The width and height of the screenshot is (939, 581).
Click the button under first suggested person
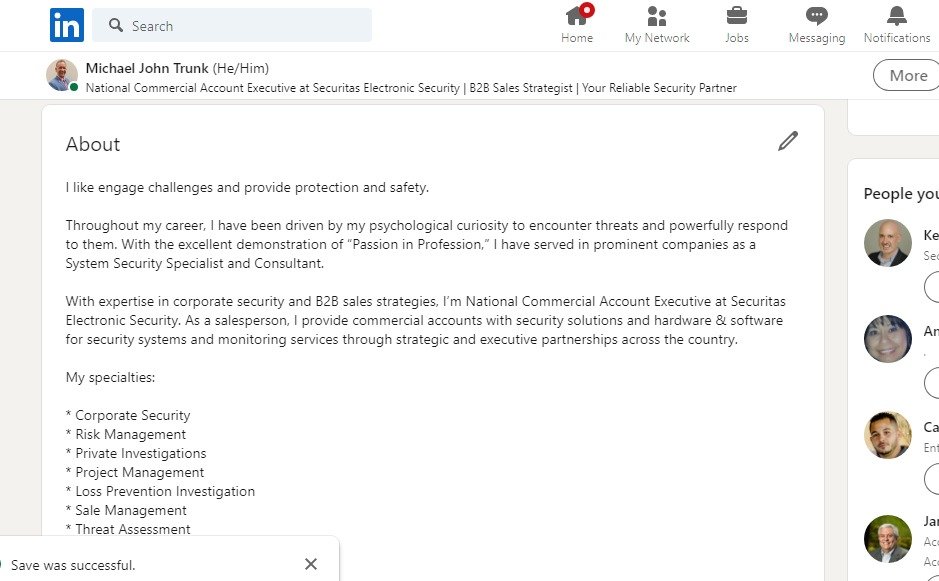click(931, 286)
